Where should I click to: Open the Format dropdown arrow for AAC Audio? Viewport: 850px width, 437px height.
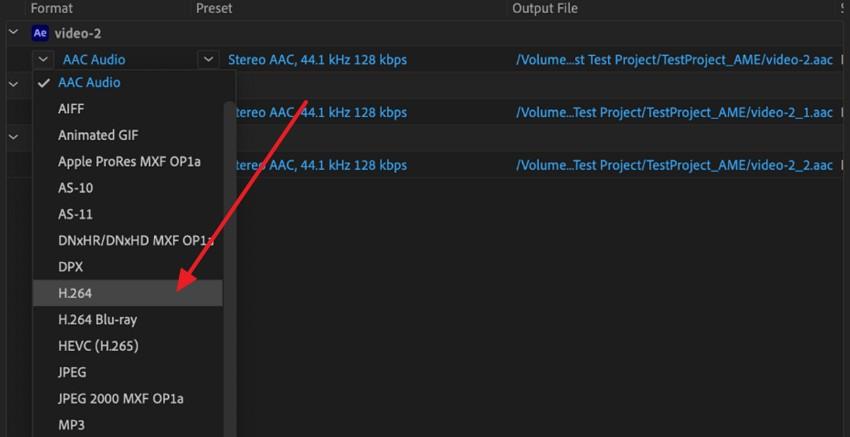[x=43, y=59]
